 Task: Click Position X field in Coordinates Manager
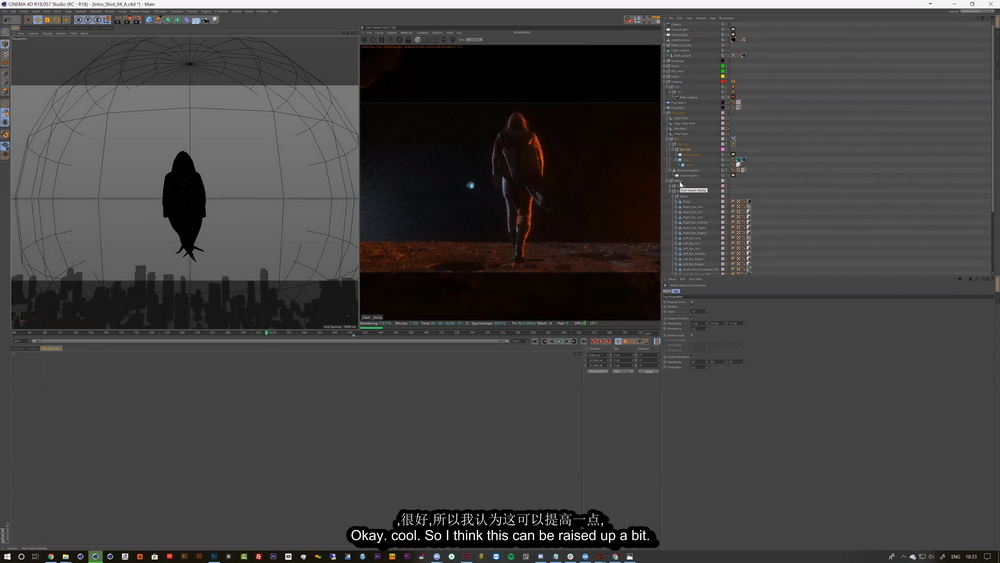tap(598, 355)
